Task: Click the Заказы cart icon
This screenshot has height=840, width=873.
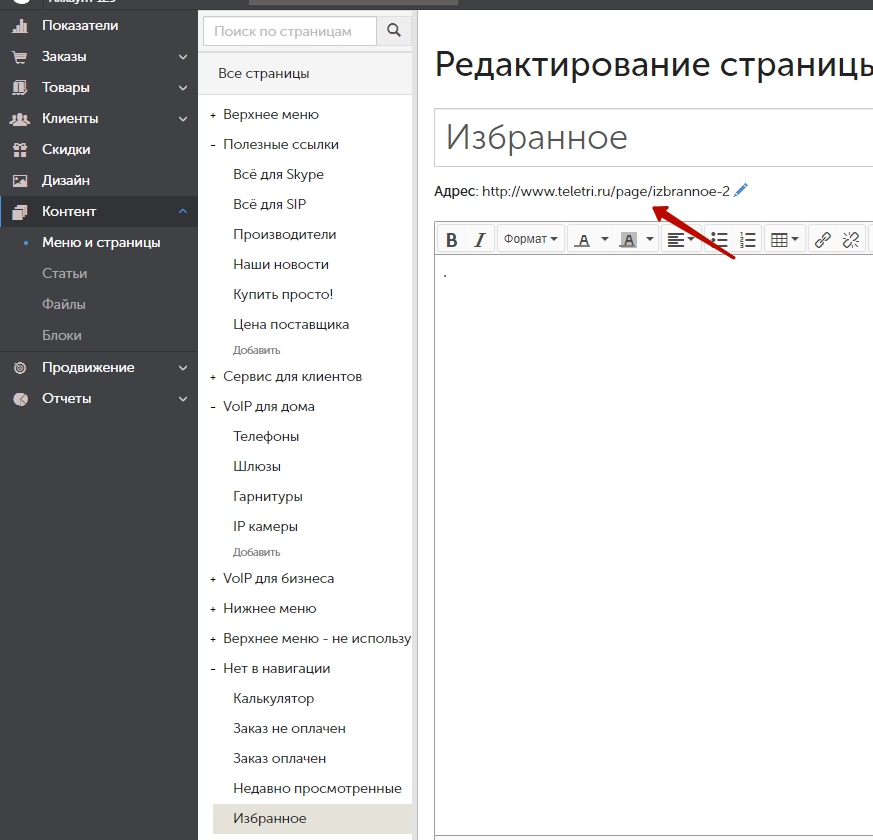Action: 20,57
